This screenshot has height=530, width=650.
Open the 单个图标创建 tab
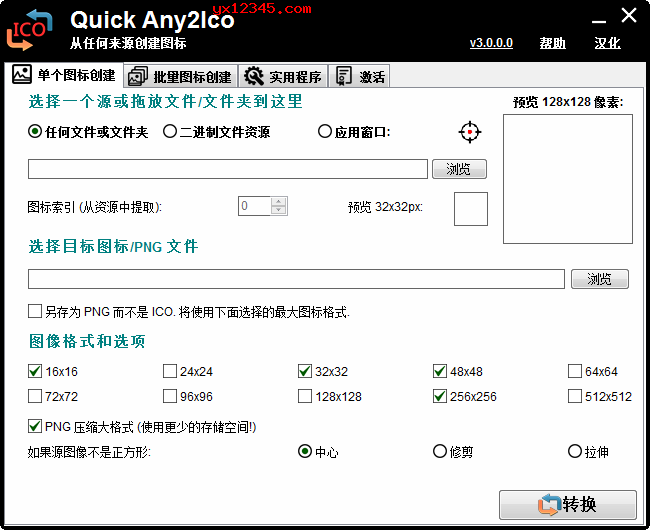(x=64, y=75)
